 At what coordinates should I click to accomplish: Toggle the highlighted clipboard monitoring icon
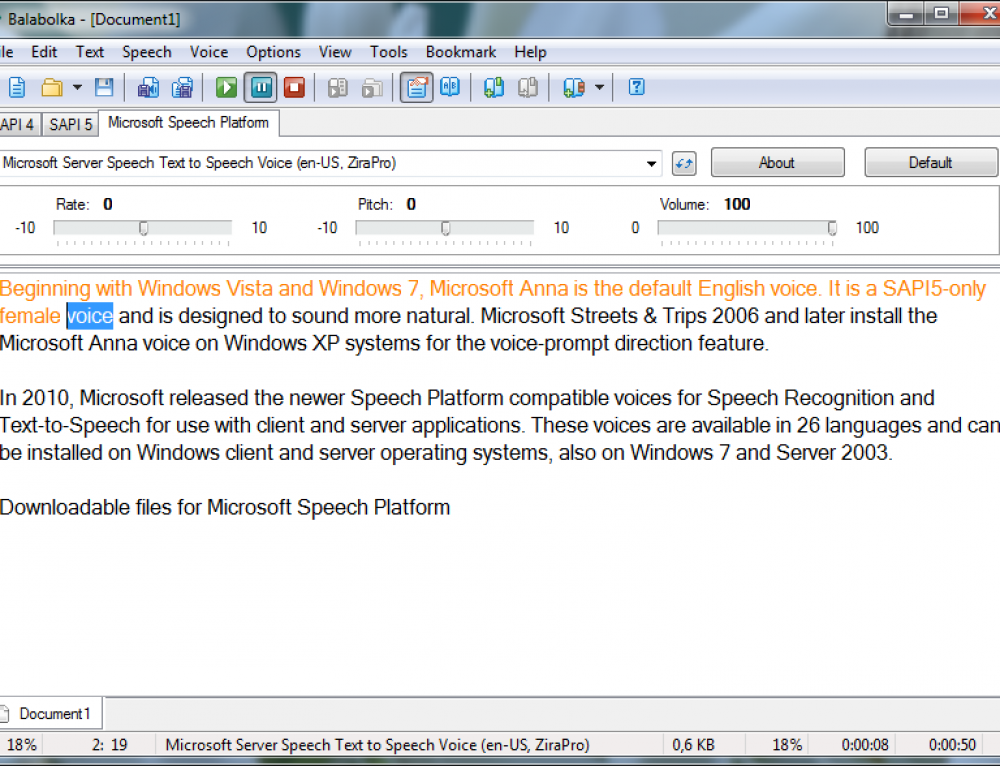[x=416, y=87]
